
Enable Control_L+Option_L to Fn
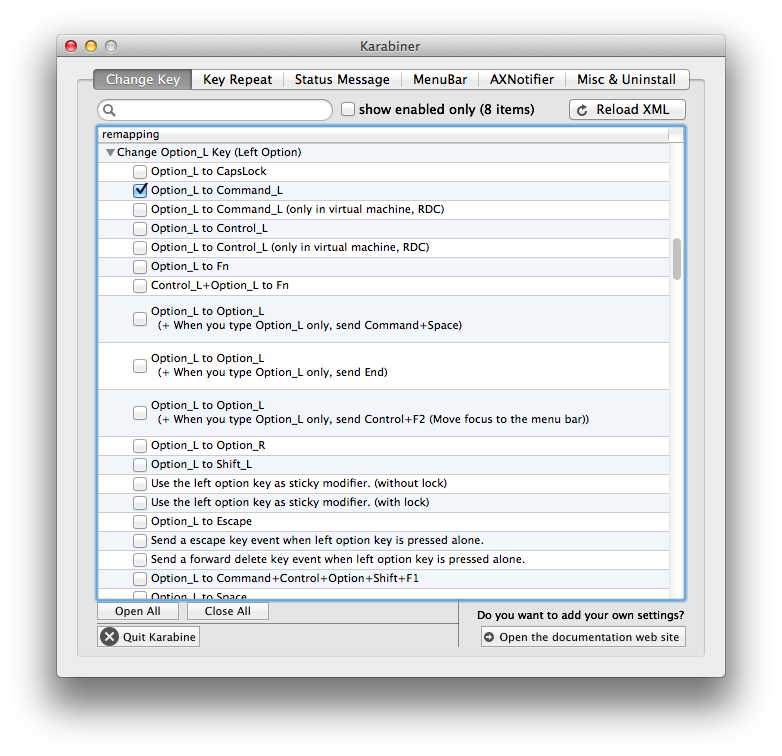coord(140,285)
